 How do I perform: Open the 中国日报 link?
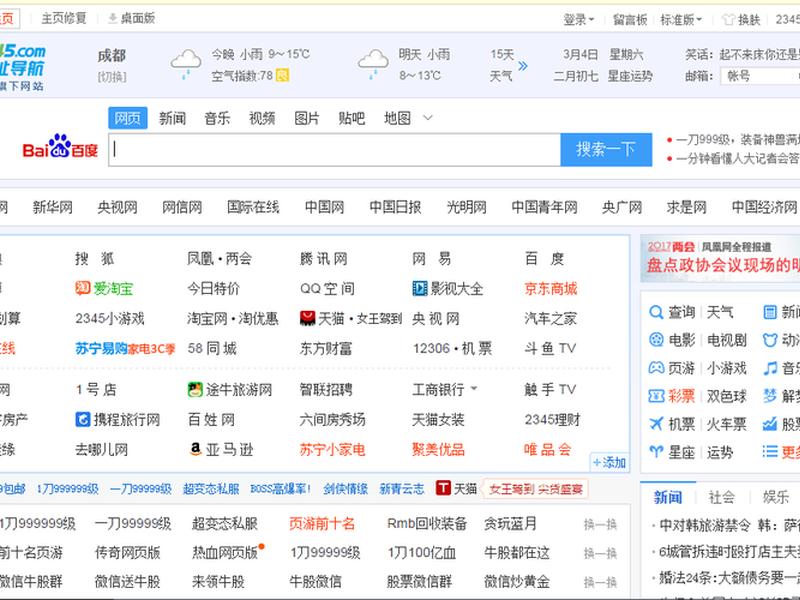(x=395, y=207)
